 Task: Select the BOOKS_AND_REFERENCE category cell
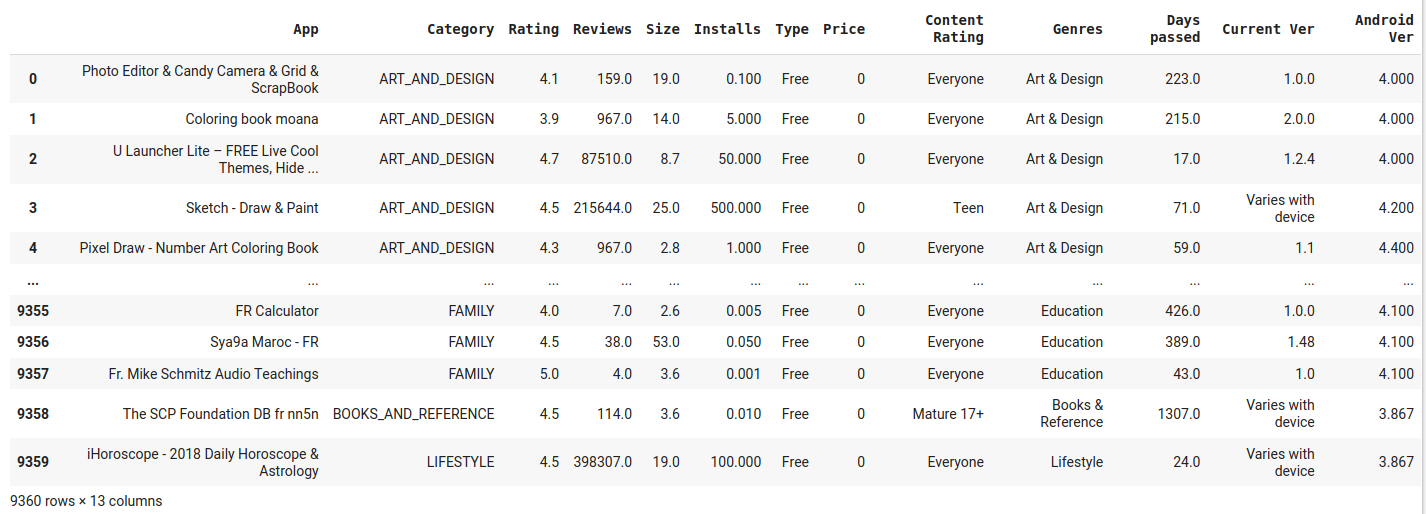pos(413,414)
